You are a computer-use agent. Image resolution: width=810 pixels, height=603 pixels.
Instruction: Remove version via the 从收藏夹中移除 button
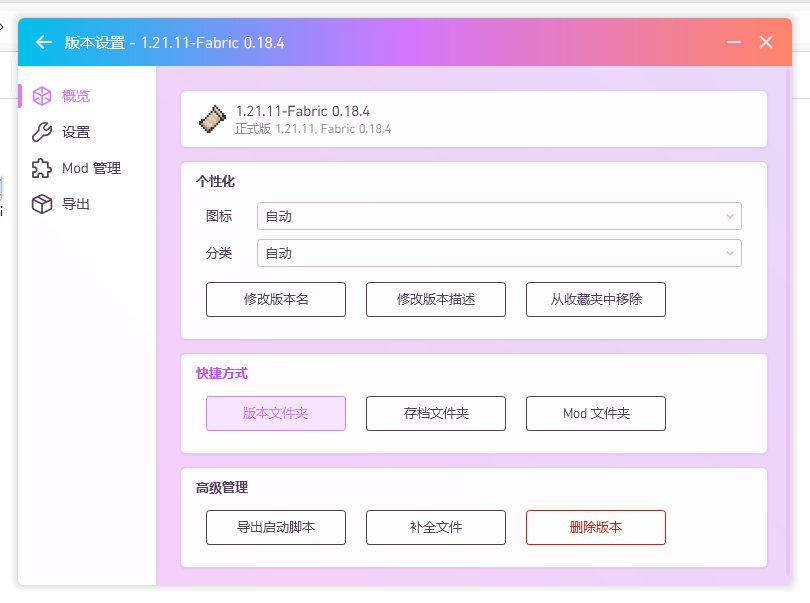[596, 299]
